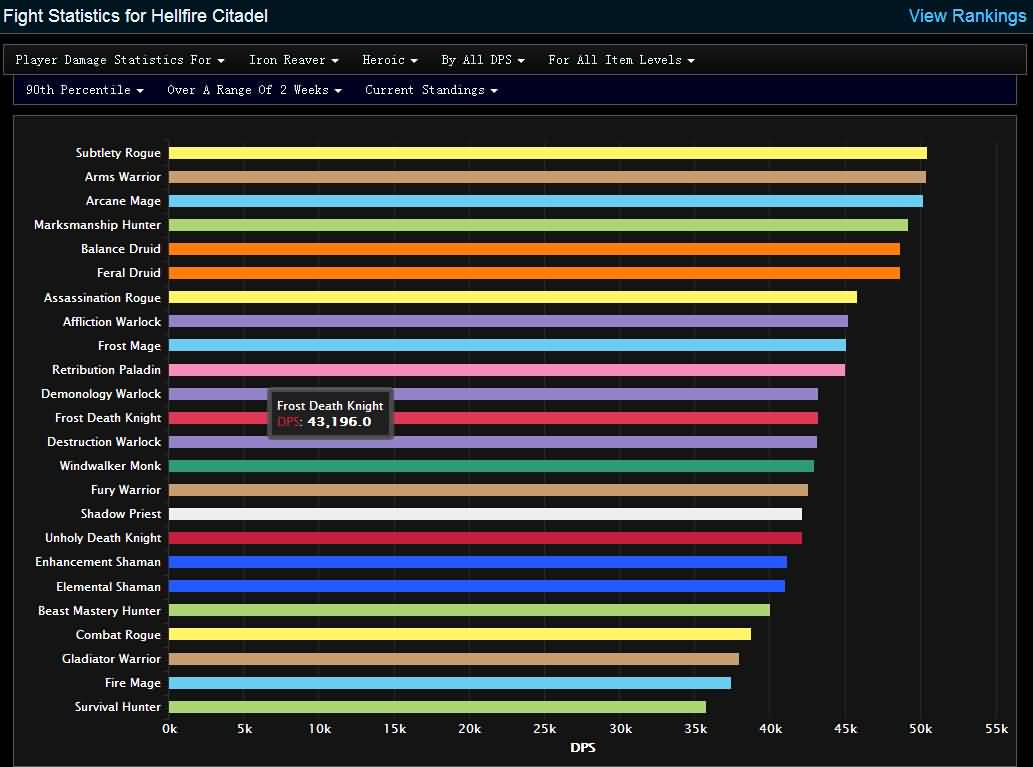The image size is (1033, 767).
Task: Select the Combat Rogue yellow bar
Action: point(460,634)
